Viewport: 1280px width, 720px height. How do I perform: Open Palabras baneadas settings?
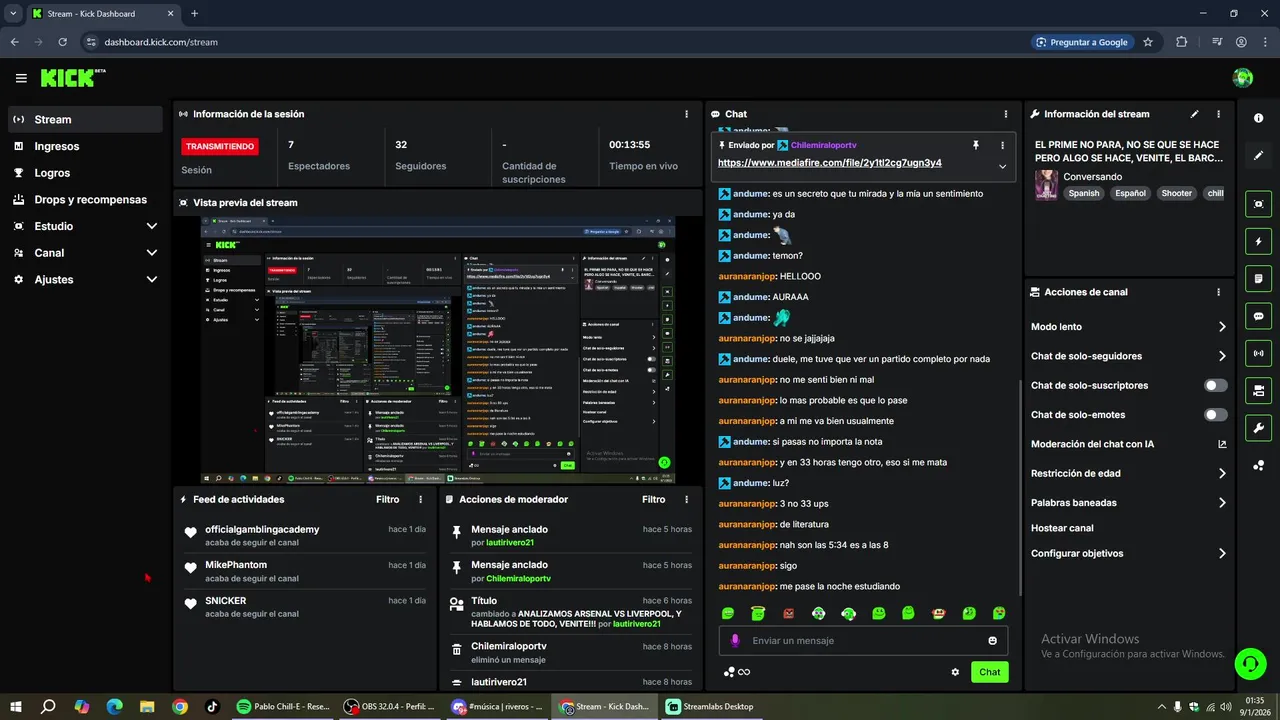click(1128, 503)
